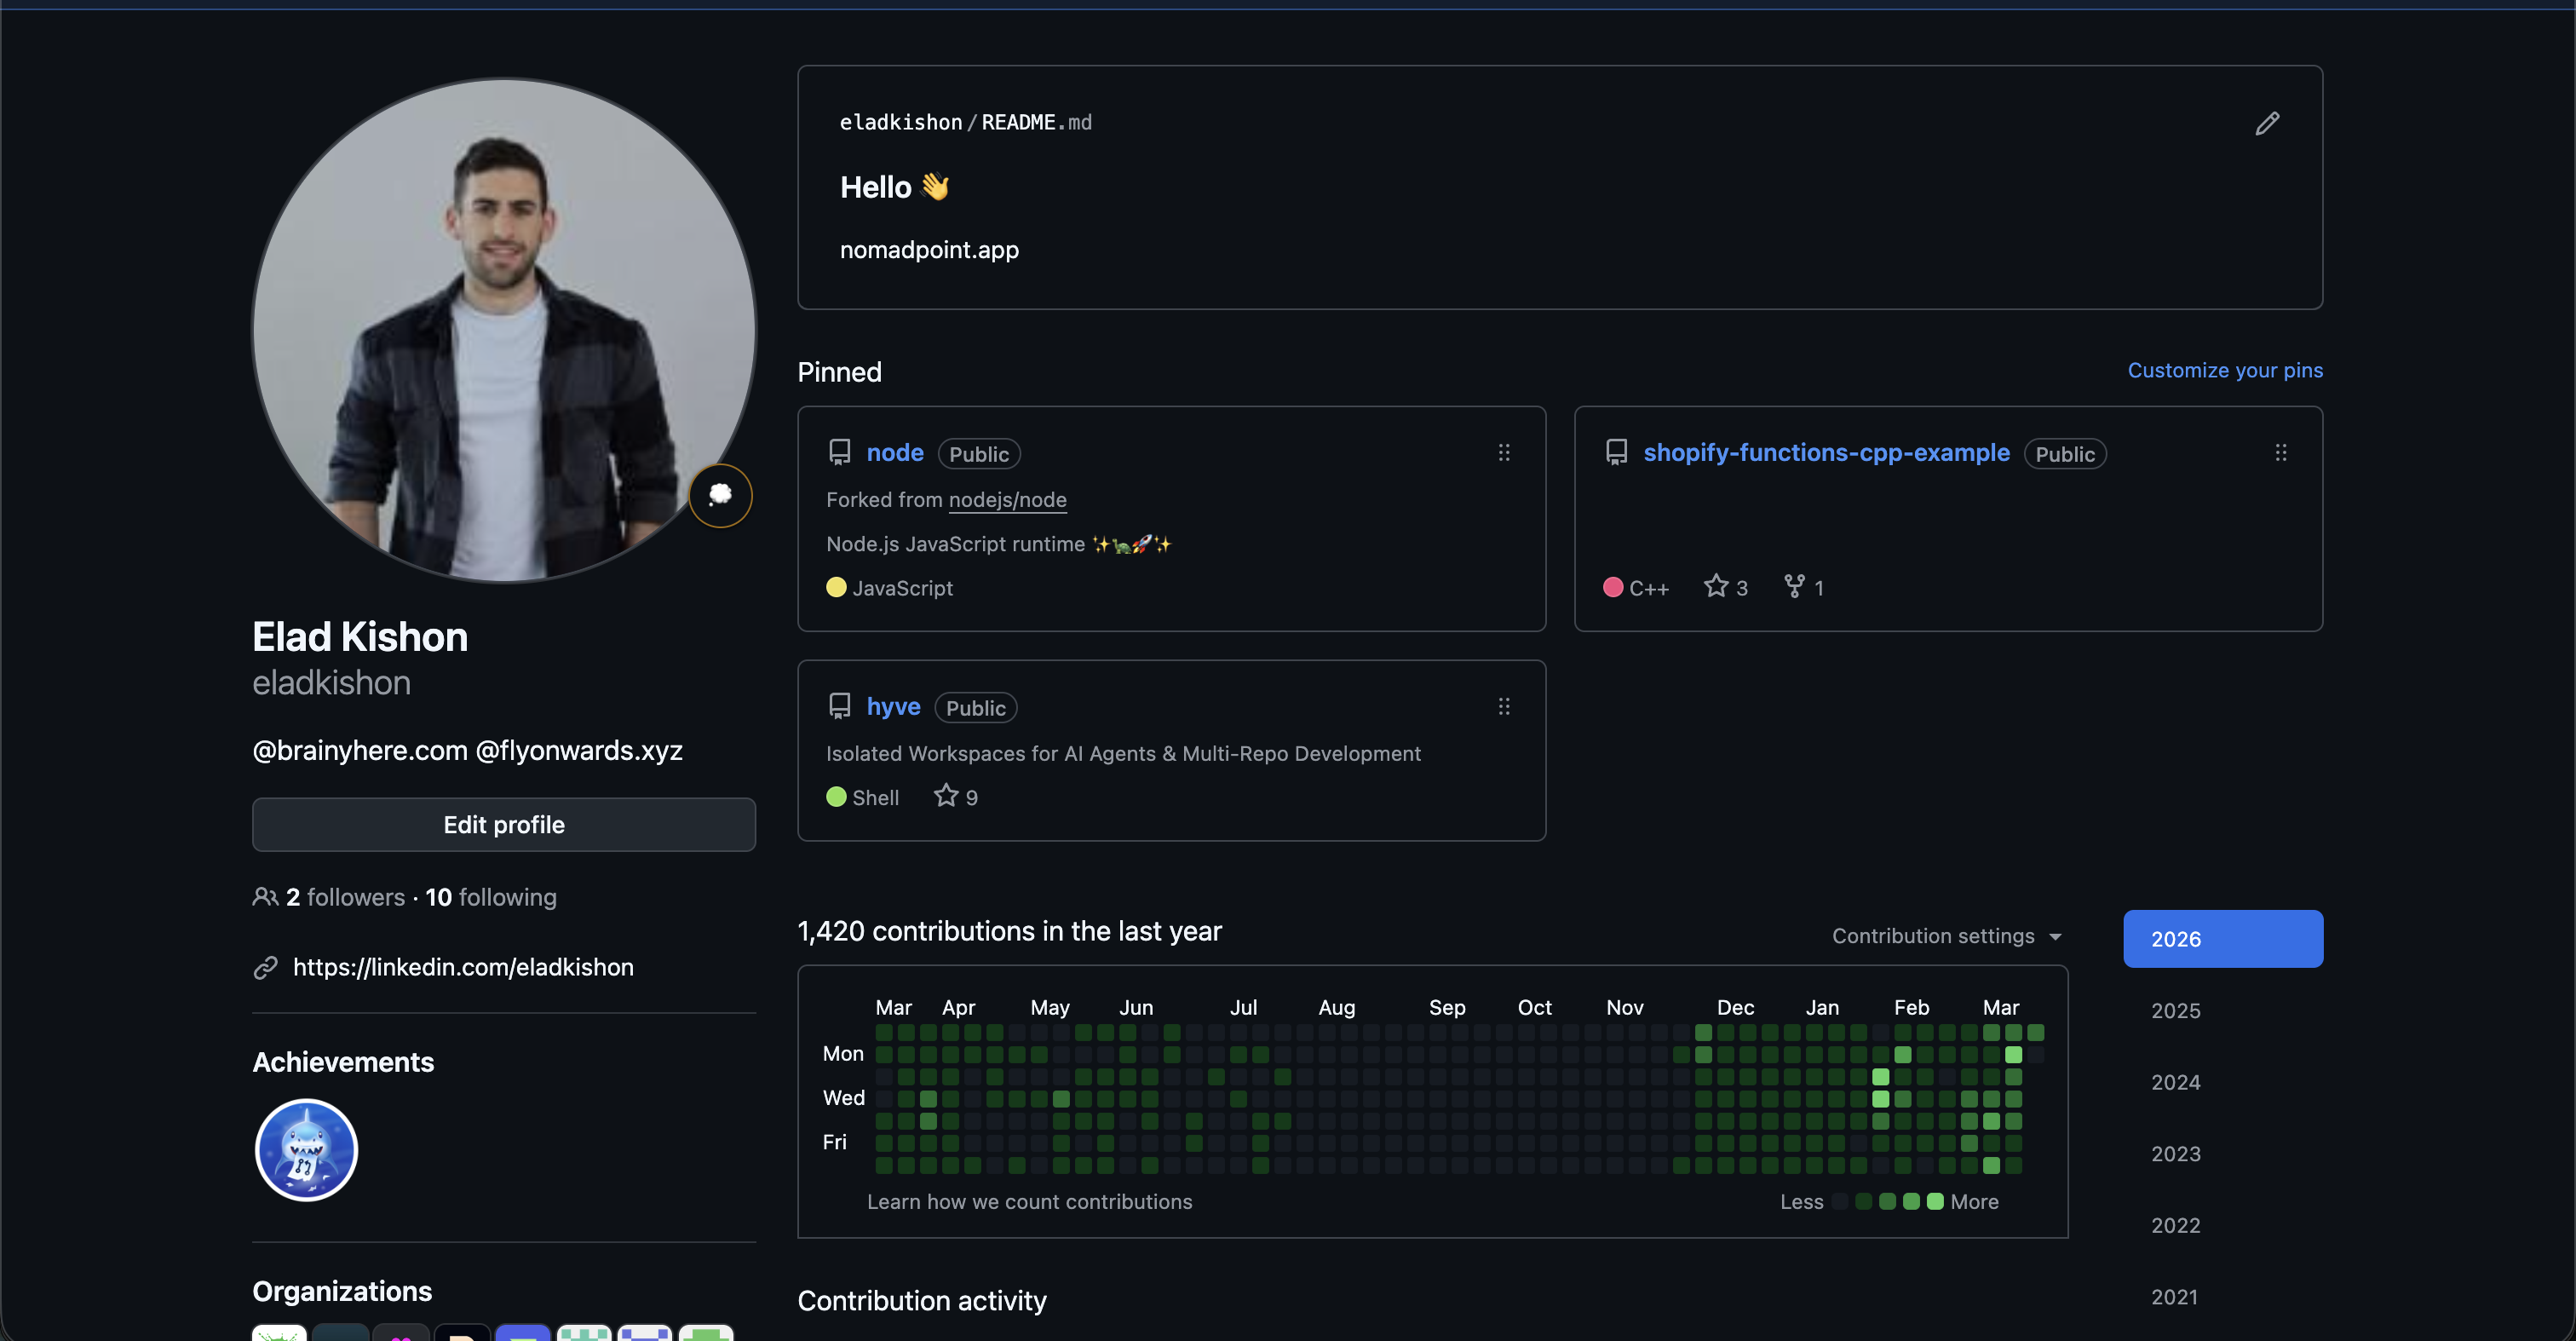
Task: Click the Edit profile button
Action: point(503,824)
